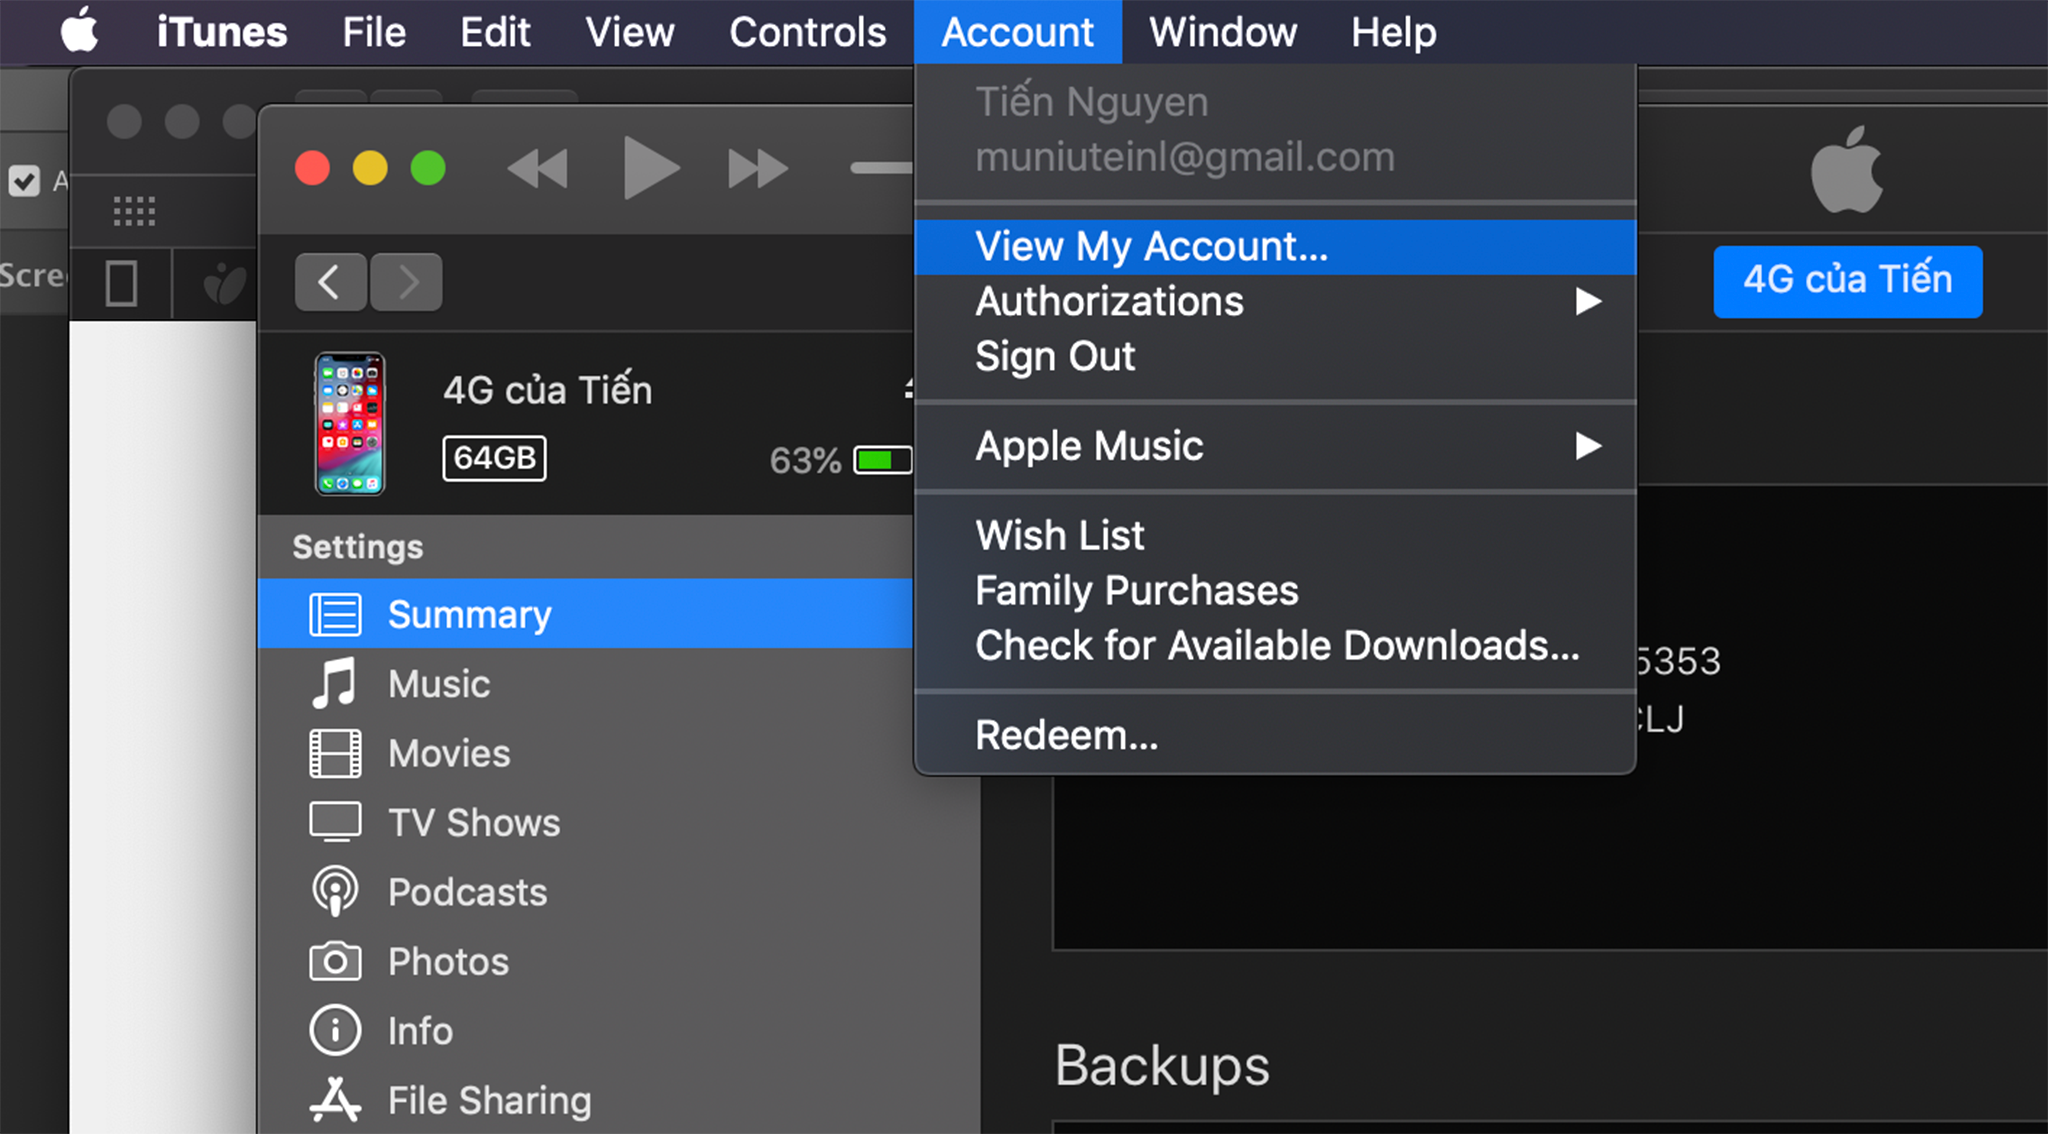Click the muniuteinl@gmail.com account email

1185,157
